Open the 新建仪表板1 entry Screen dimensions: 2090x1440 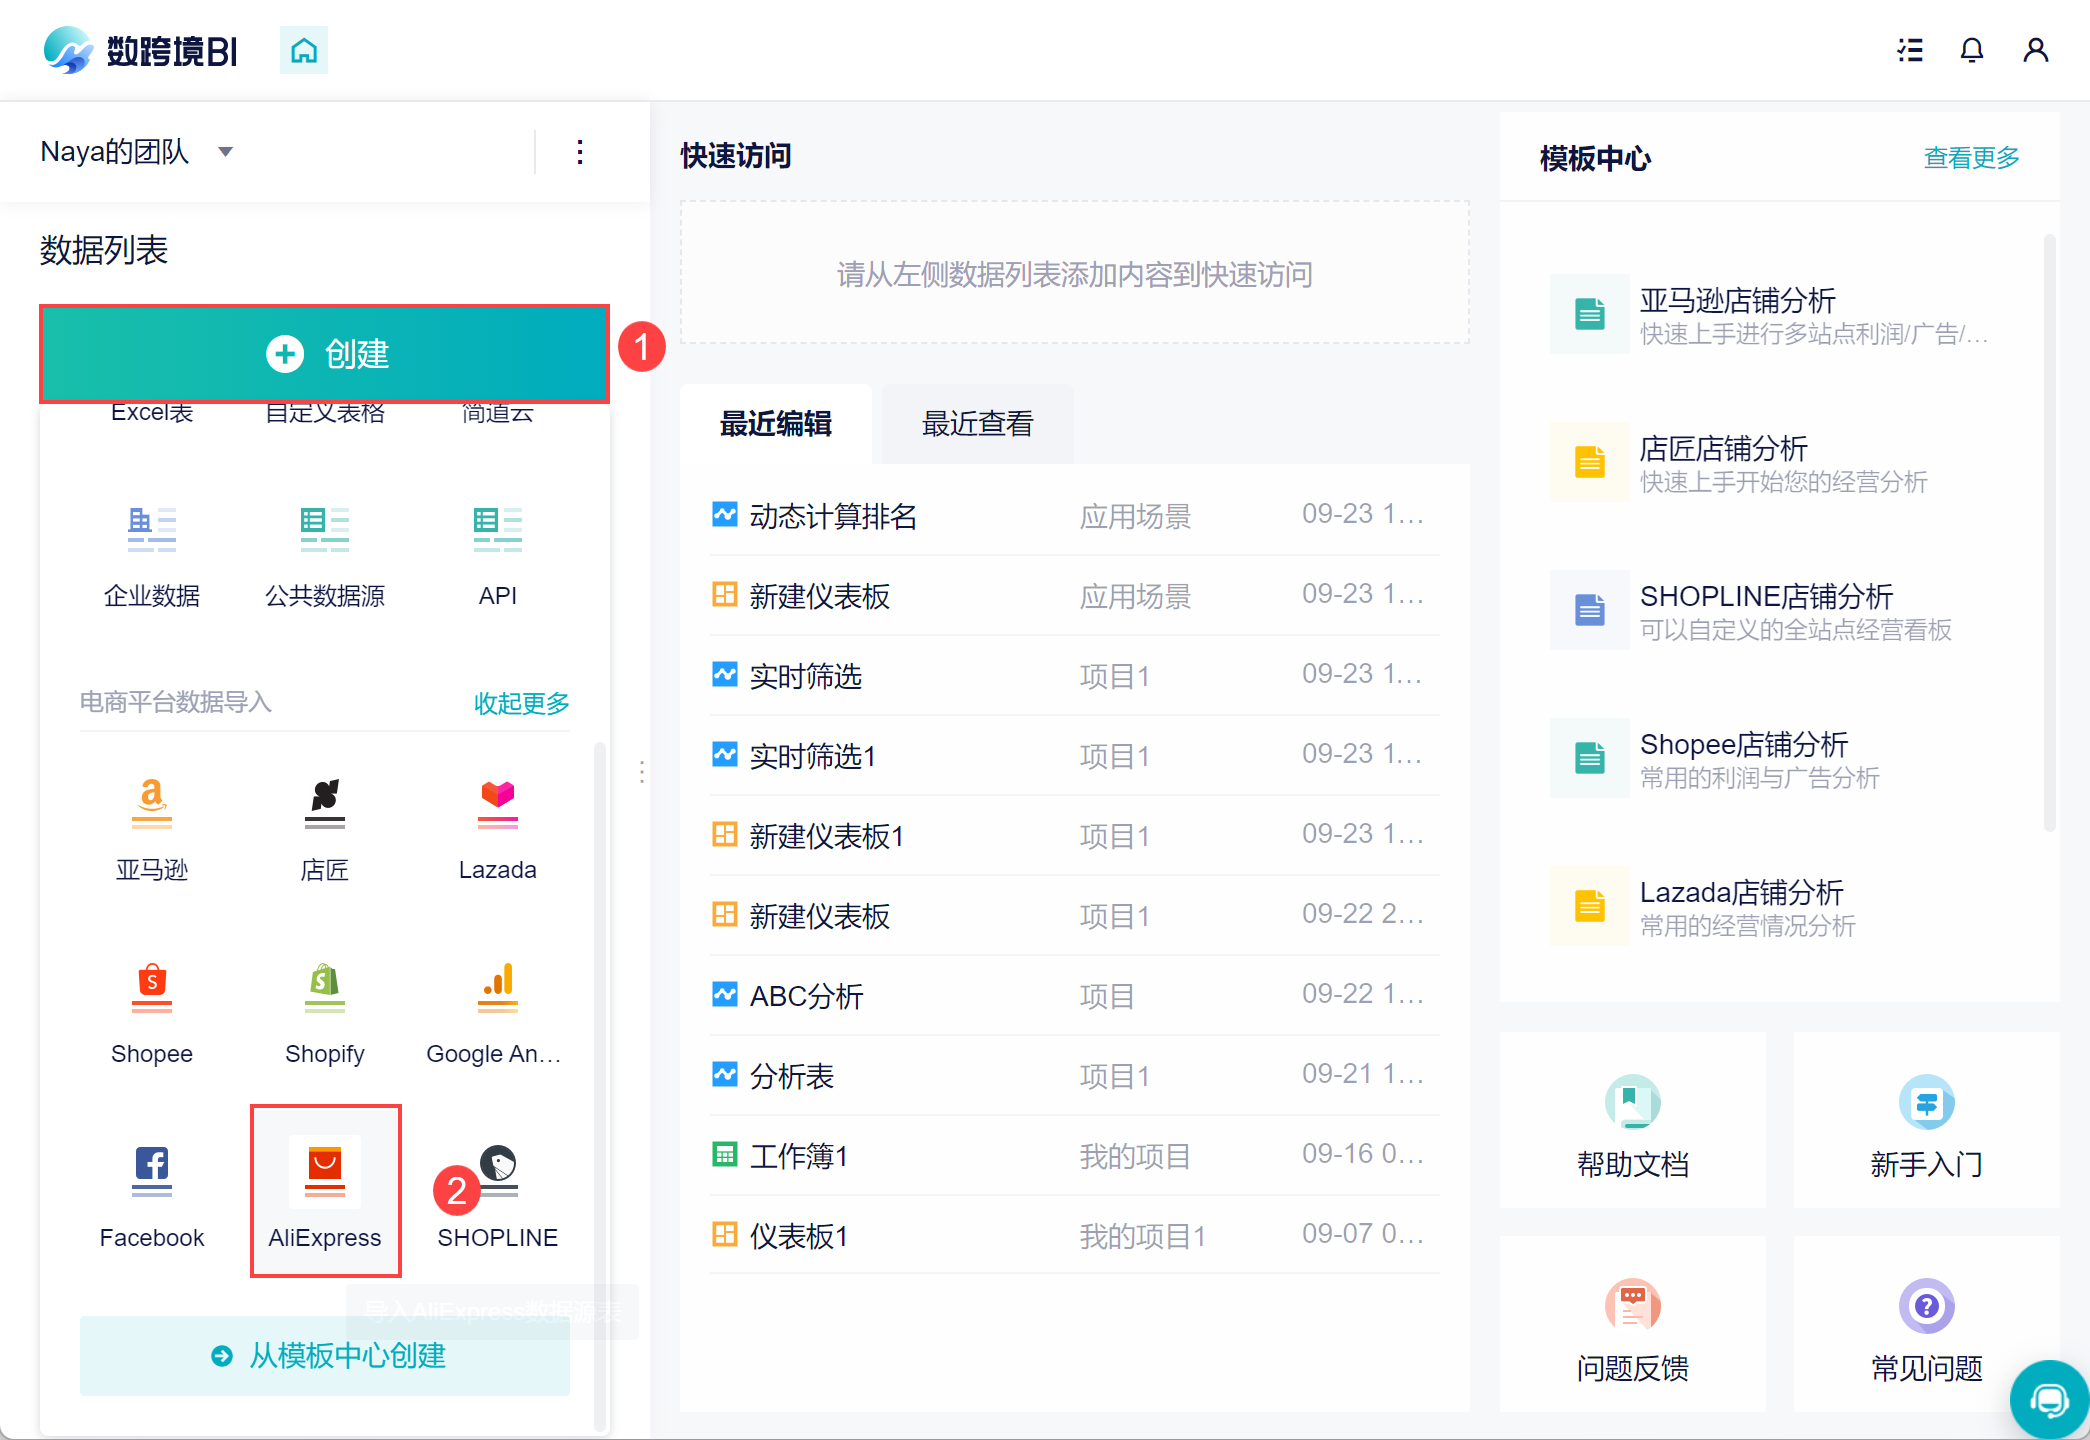1075,836
